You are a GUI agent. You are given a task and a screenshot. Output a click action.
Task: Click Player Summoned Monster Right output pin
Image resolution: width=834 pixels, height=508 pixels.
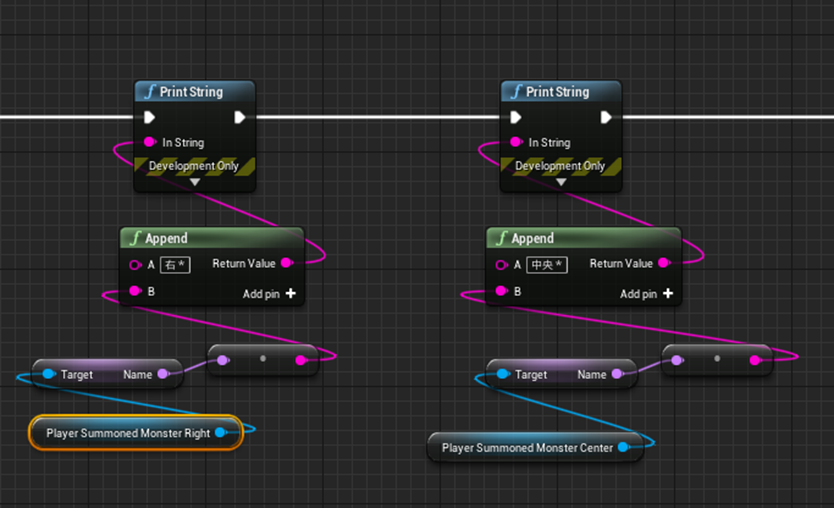221,433
